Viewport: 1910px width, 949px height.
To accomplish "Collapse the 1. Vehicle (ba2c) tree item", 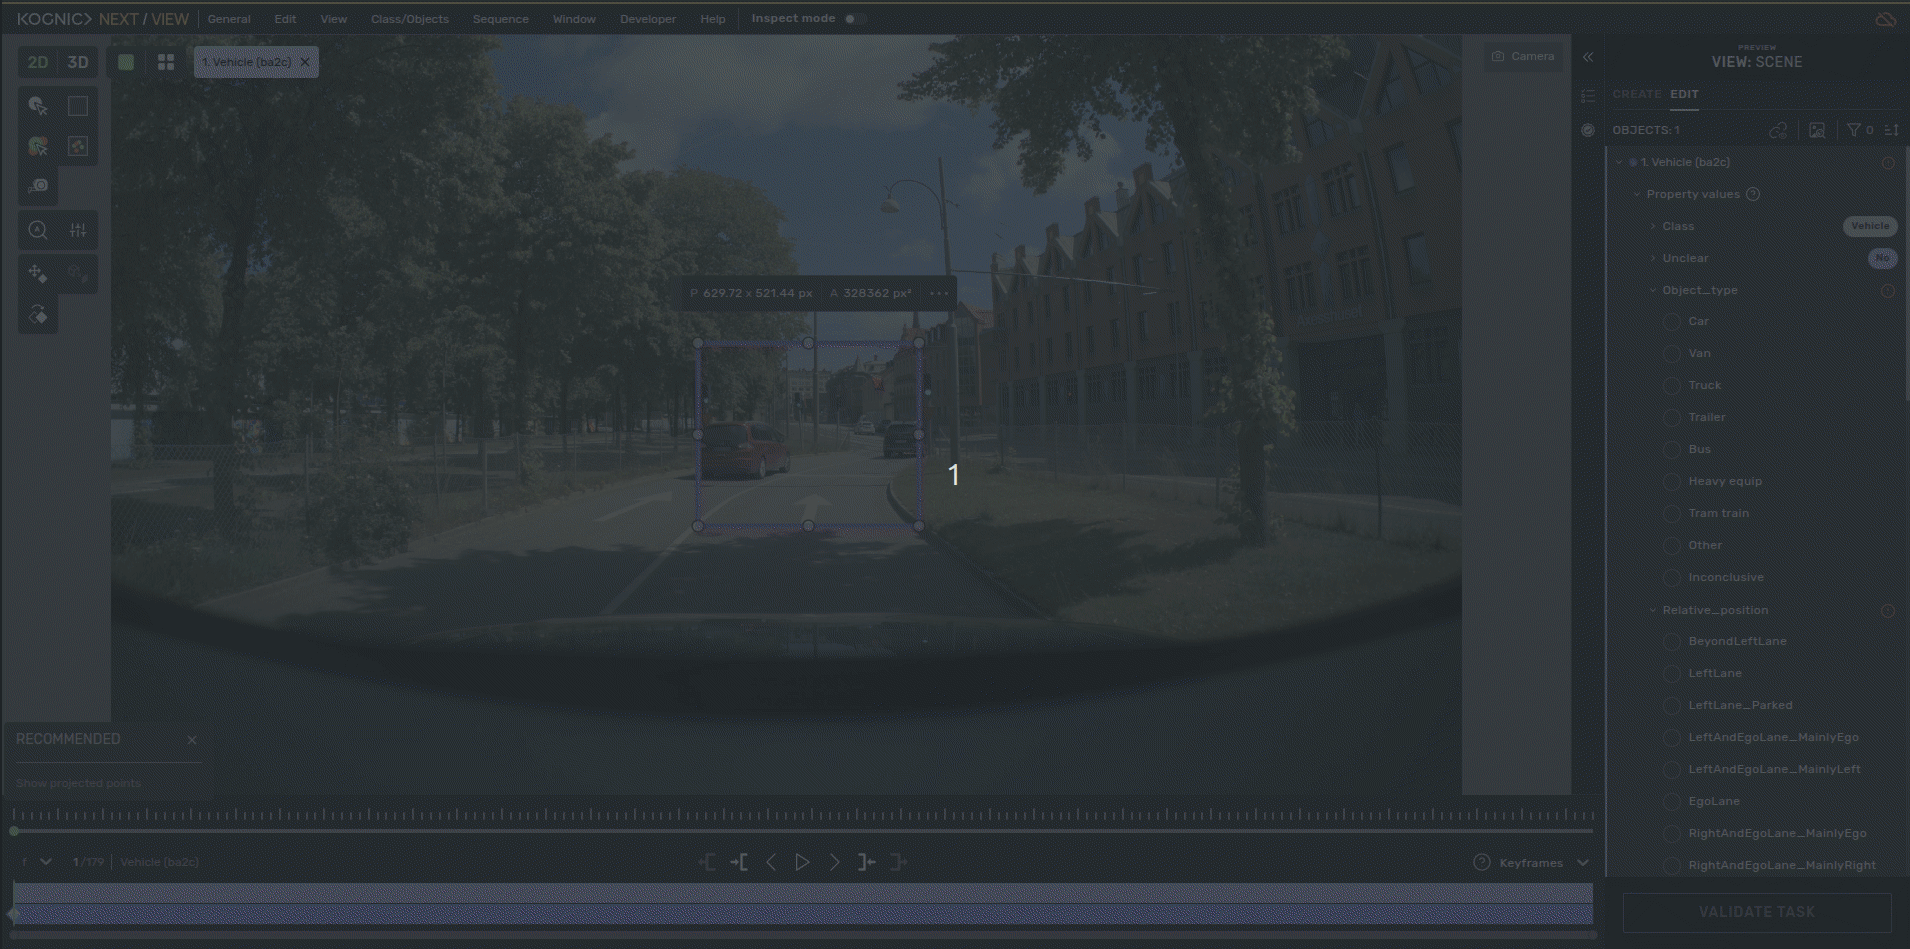I will click(1619, 162).
